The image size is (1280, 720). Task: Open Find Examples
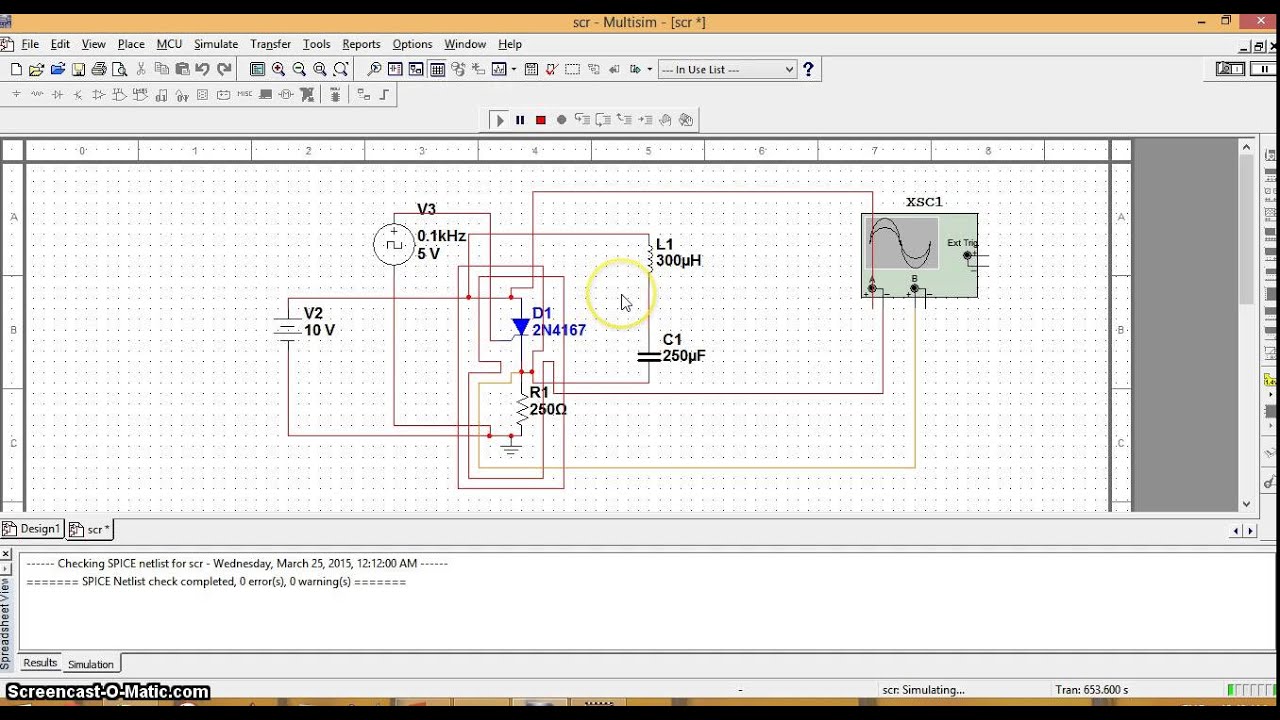374,69
